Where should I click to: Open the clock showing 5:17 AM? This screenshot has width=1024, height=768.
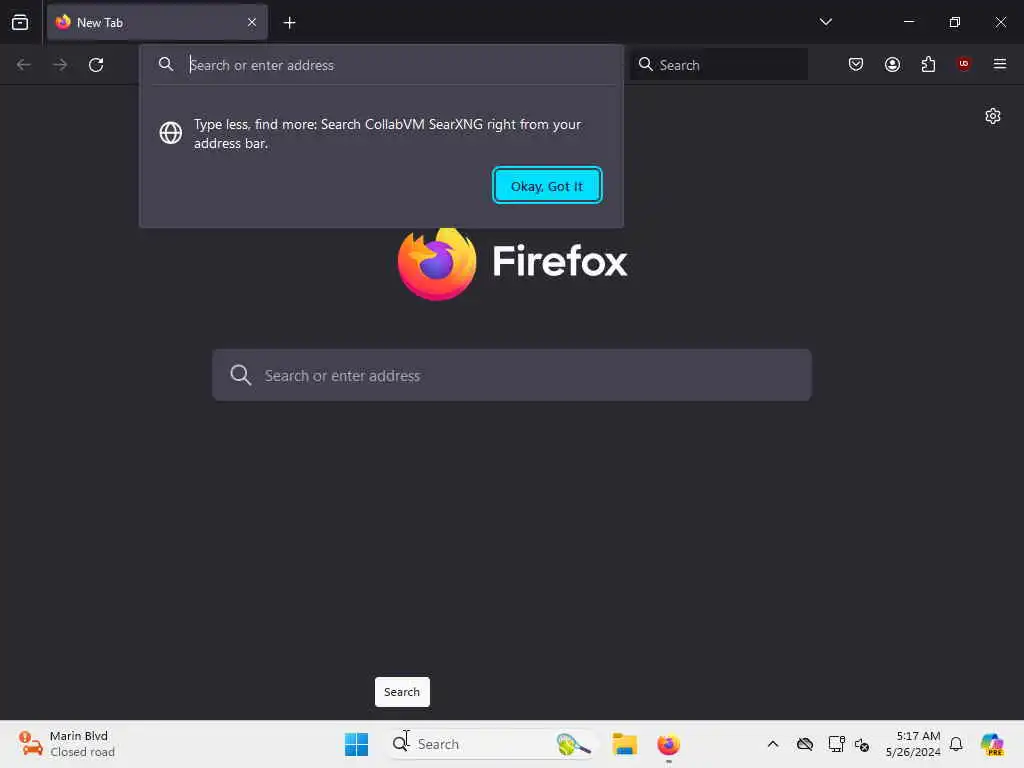(913, 744)
